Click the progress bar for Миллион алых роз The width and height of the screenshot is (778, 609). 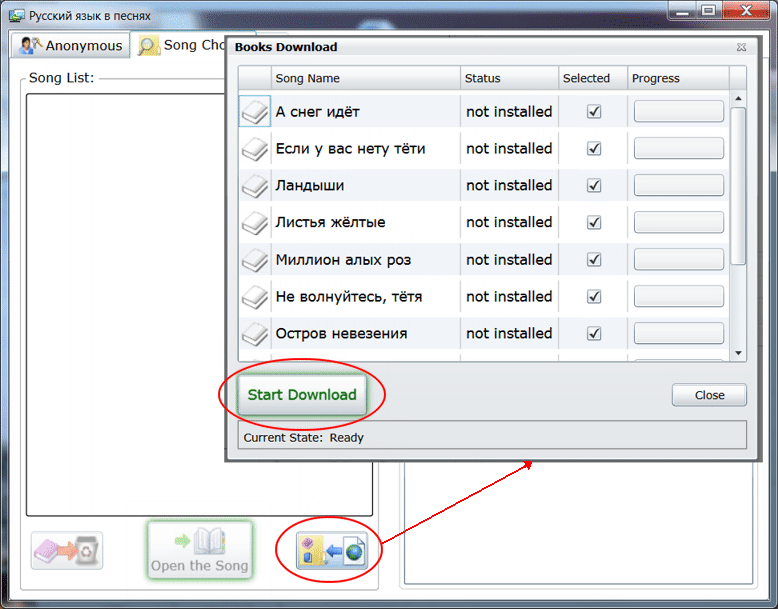tap(678, 260)
